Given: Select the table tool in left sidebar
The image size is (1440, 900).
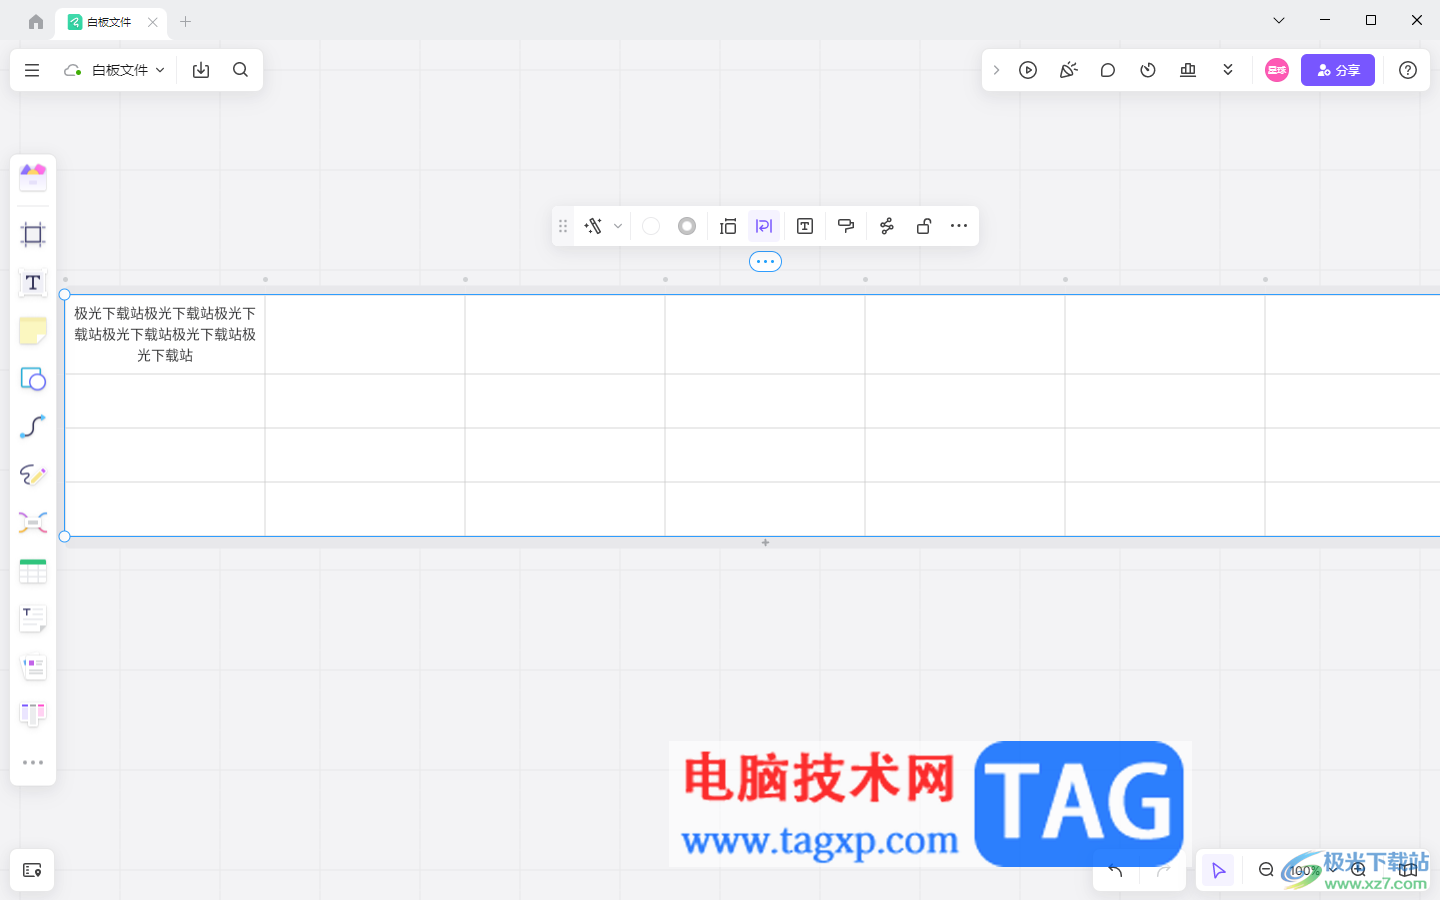Looking at the screenshot, I should pos(33,571).
